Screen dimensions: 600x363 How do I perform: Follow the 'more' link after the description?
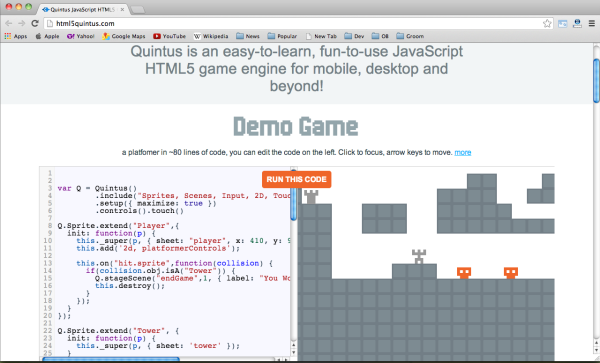coord(463,153)
